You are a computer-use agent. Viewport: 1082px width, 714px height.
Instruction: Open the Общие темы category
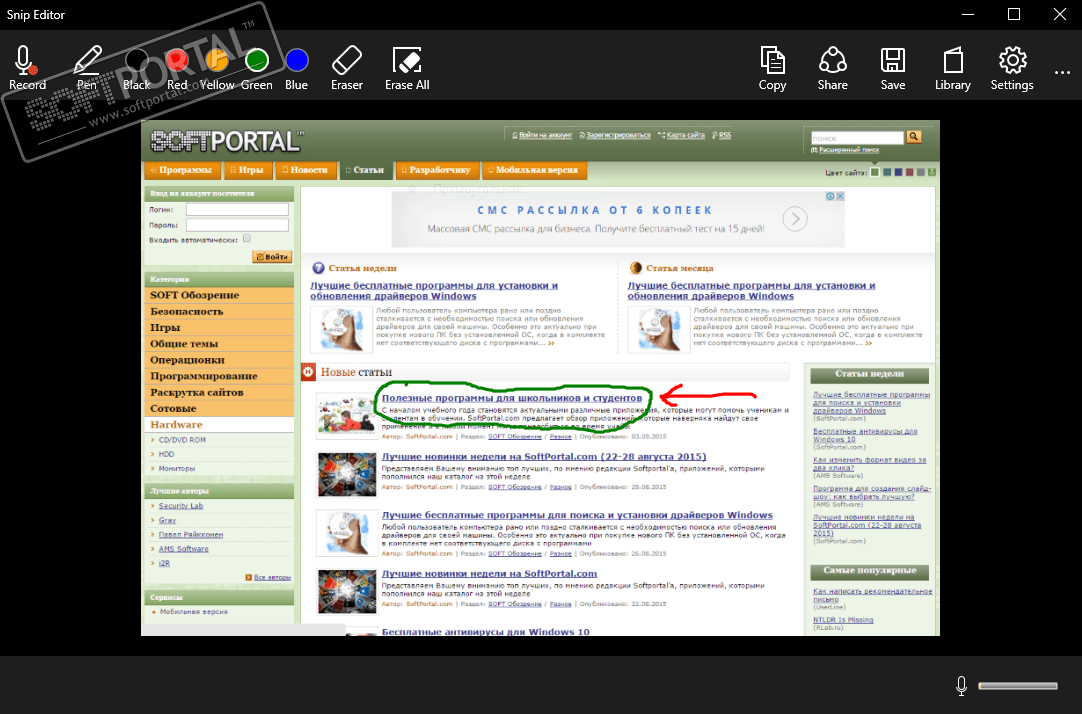[x=219, y=344]
